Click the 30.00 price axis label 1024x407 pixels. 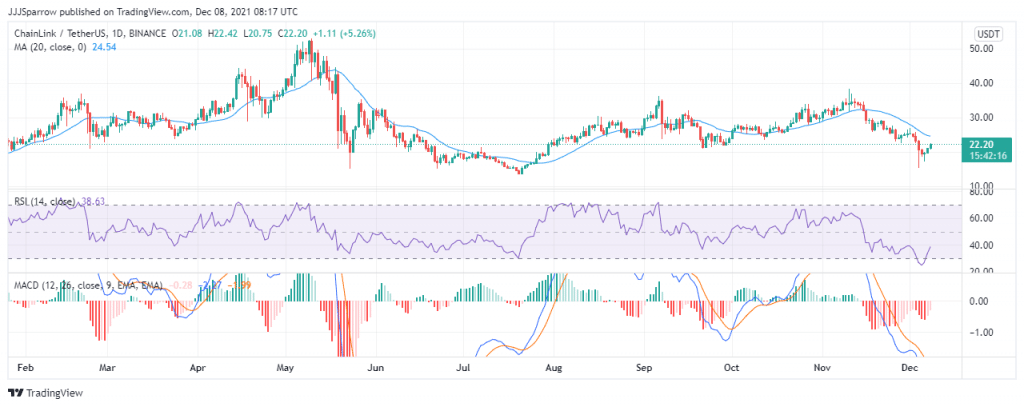(x=982, y=118)
